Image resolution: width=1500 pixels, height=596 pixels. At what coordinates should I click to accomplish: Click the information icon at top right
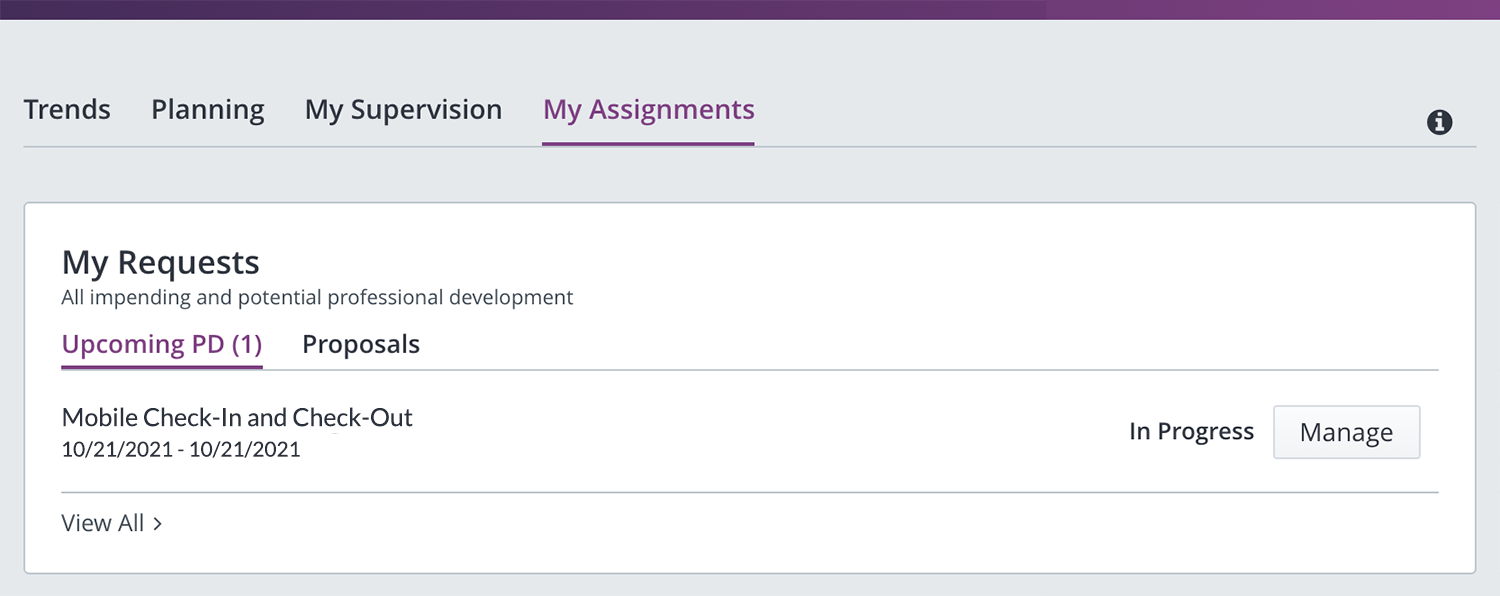pos(1439,122)
